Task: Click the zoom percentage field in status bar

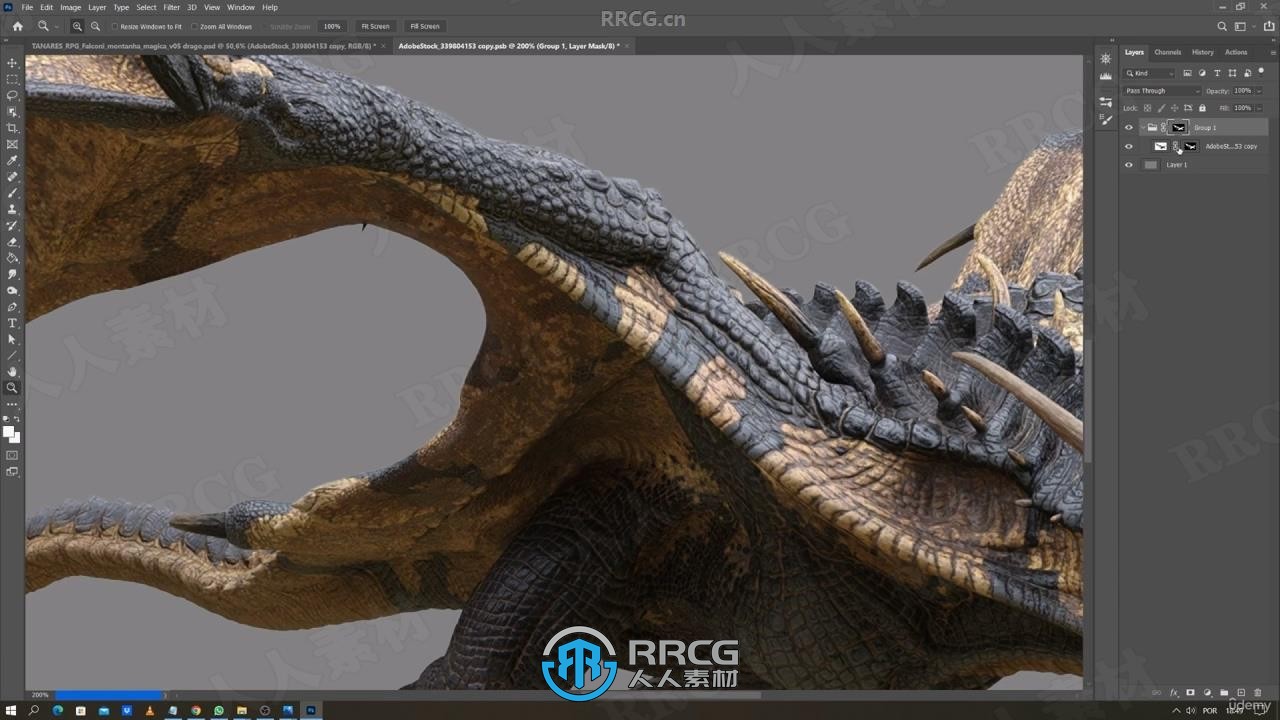Action: pos(40,695)
